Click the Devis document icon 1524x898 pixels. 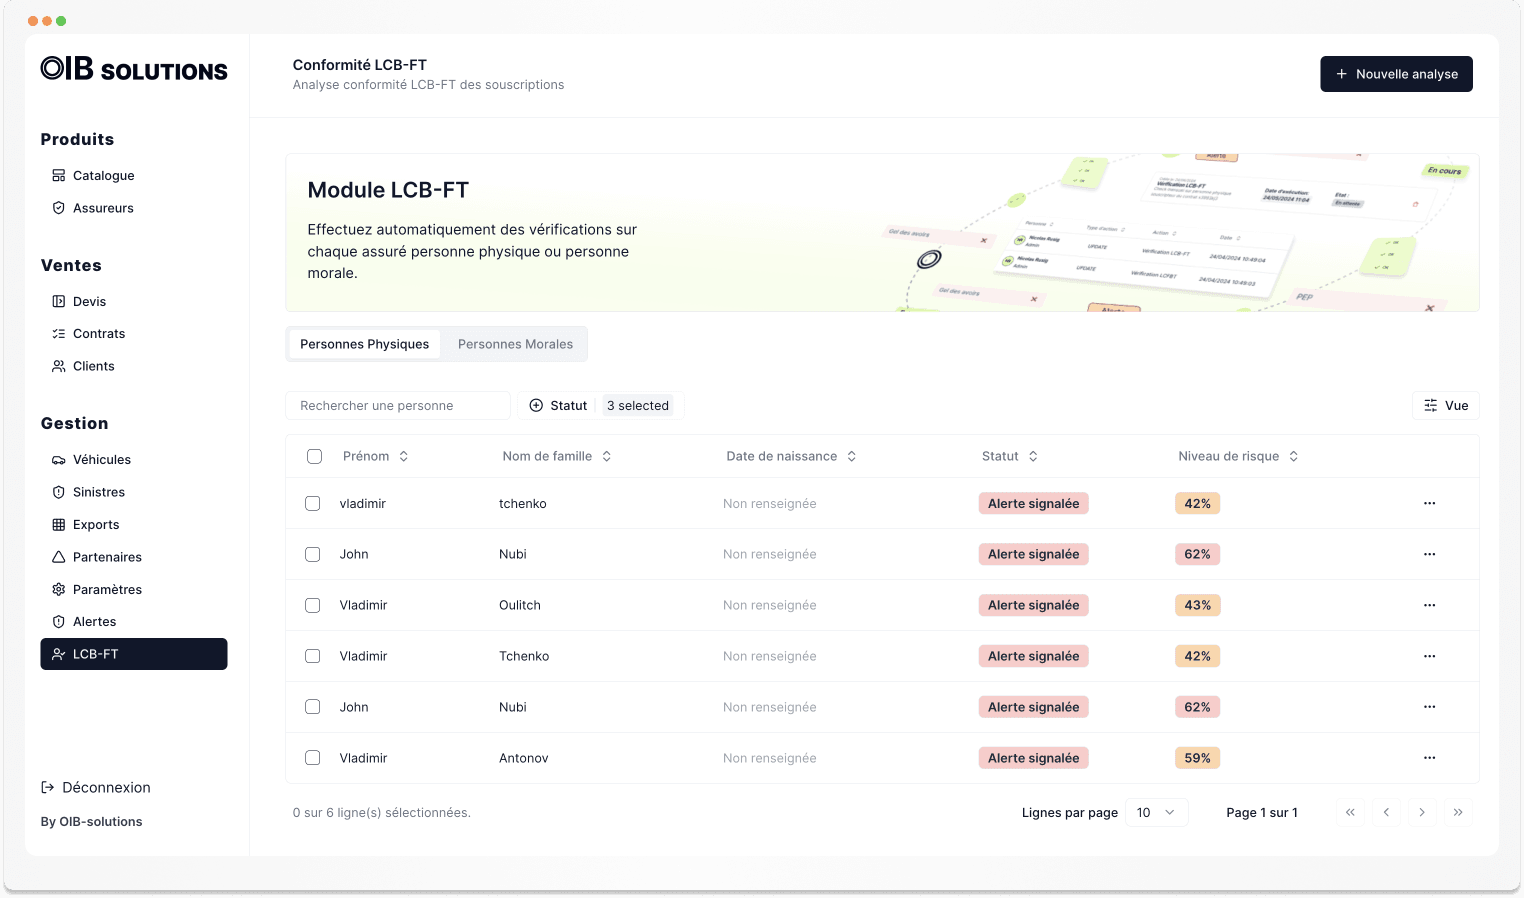(x=58, y=301)
